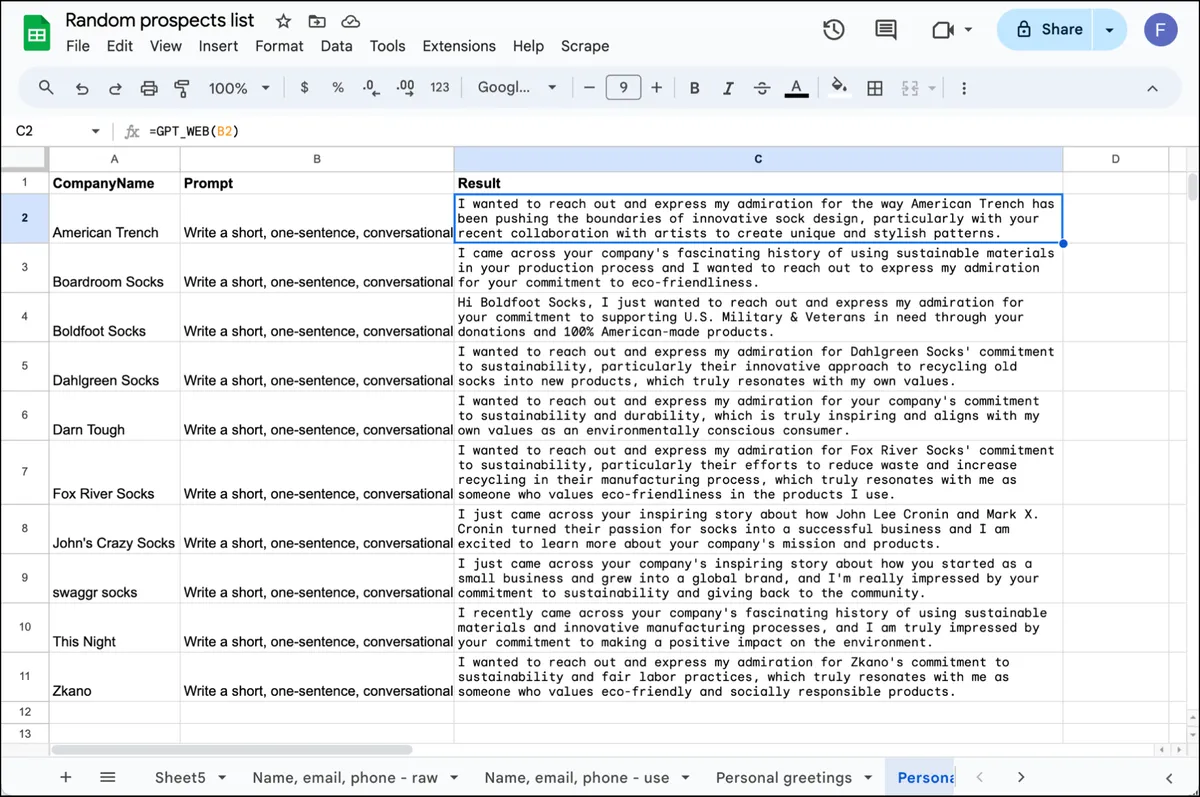Start a video call with camera icon
Screen dimensions: 1200x797
point(942,30)
